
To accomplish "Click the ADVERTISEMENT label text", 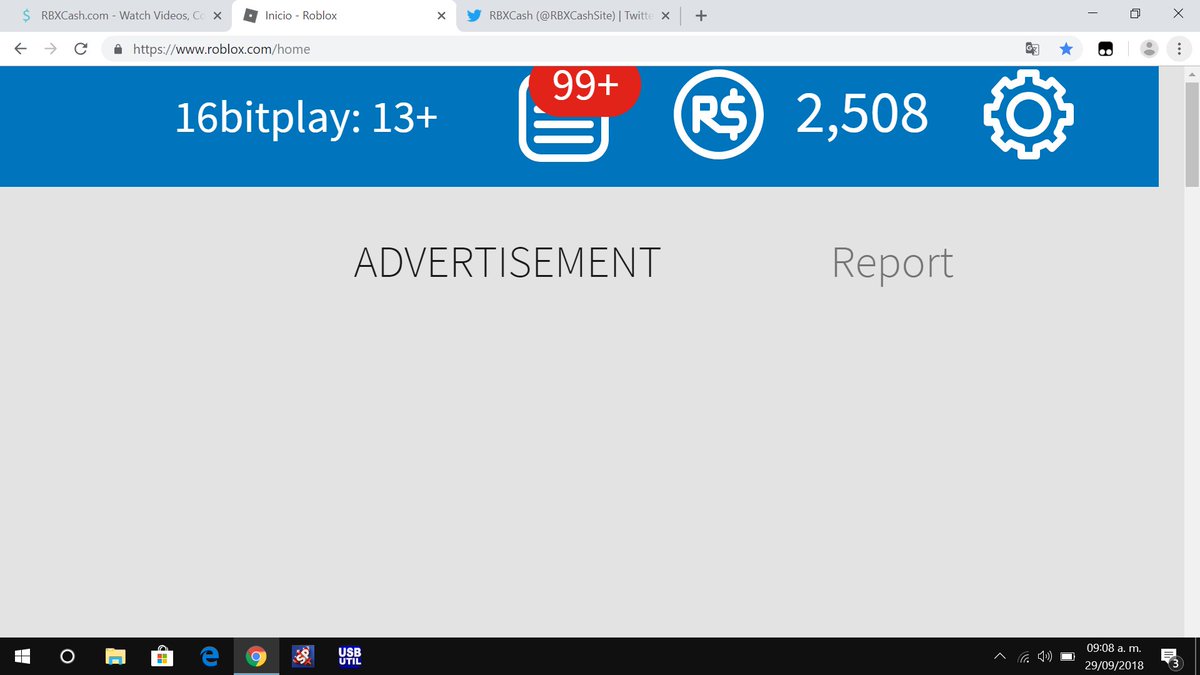I will pos(507,262).
